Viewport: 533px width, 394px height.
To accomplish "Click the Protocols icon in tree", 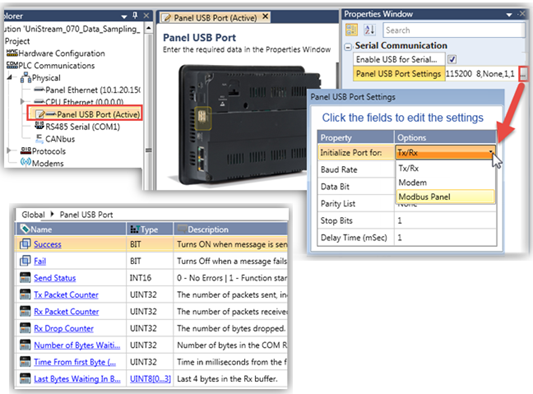I will [25, 150].
